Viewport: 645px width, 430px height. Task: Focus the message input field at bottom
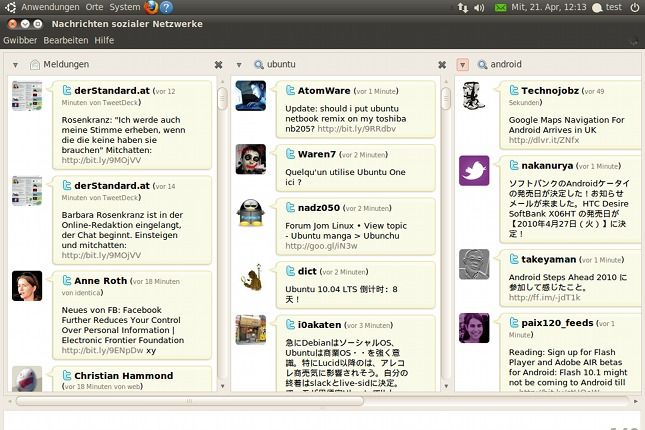322,421
